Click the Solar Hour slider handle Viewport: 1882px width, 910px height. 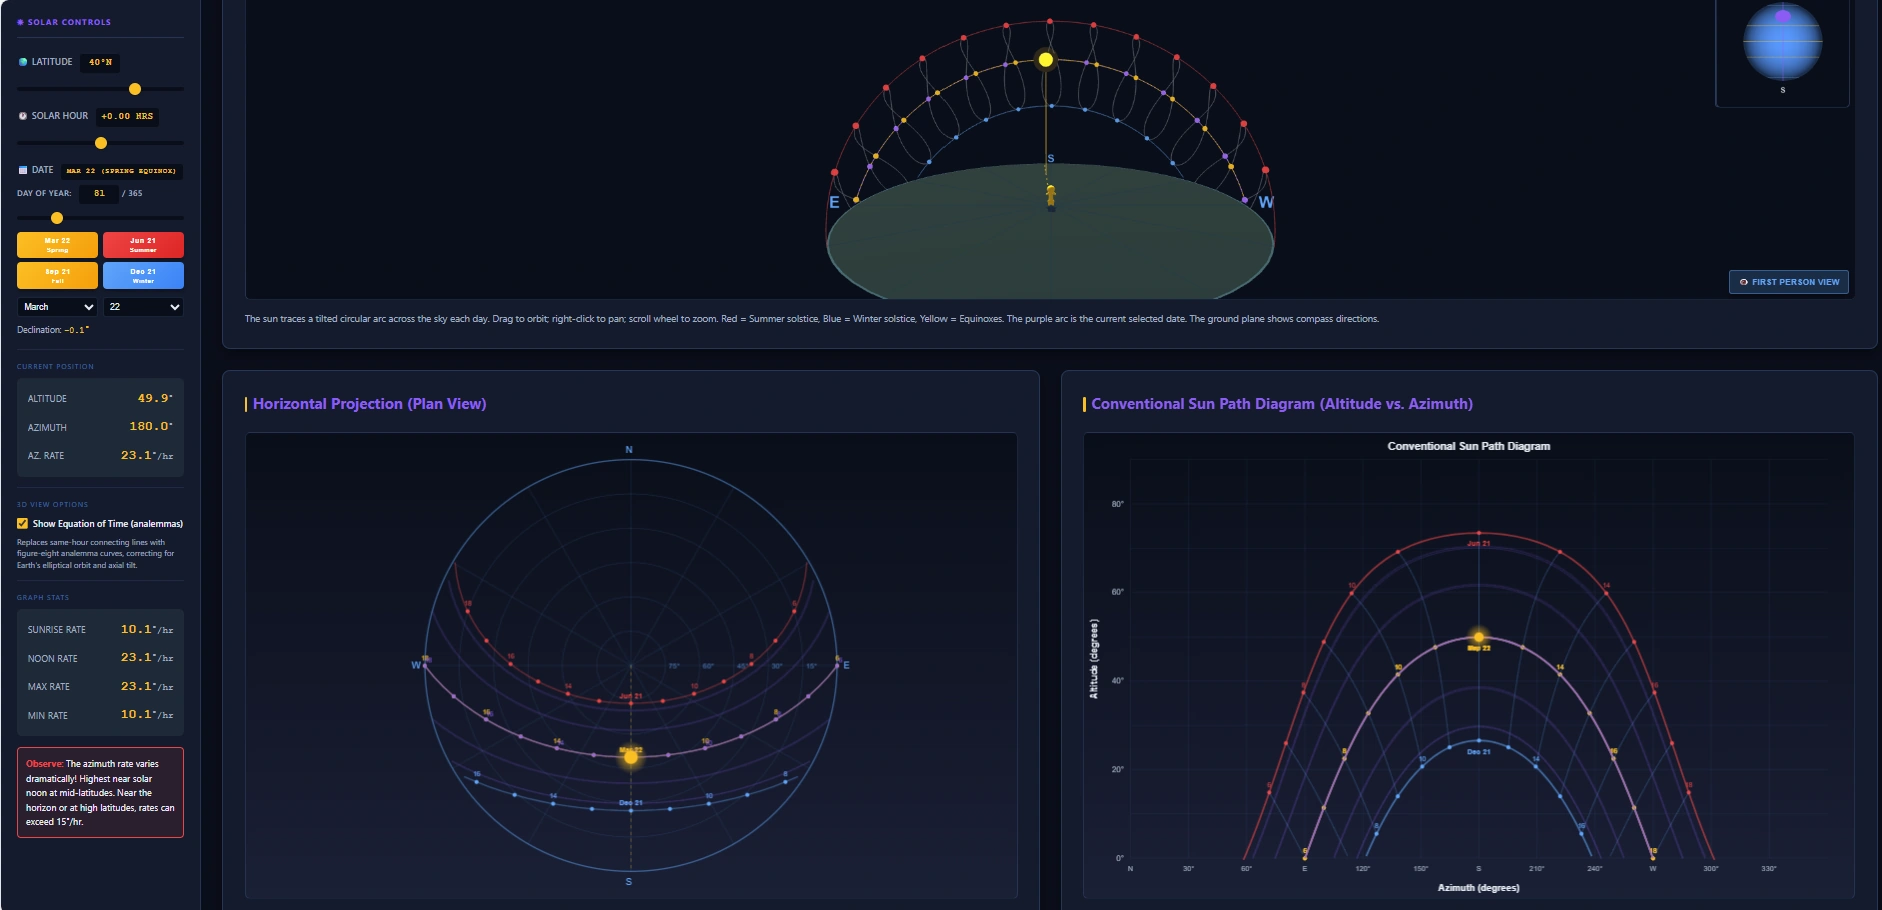click(x=101, y=143)
